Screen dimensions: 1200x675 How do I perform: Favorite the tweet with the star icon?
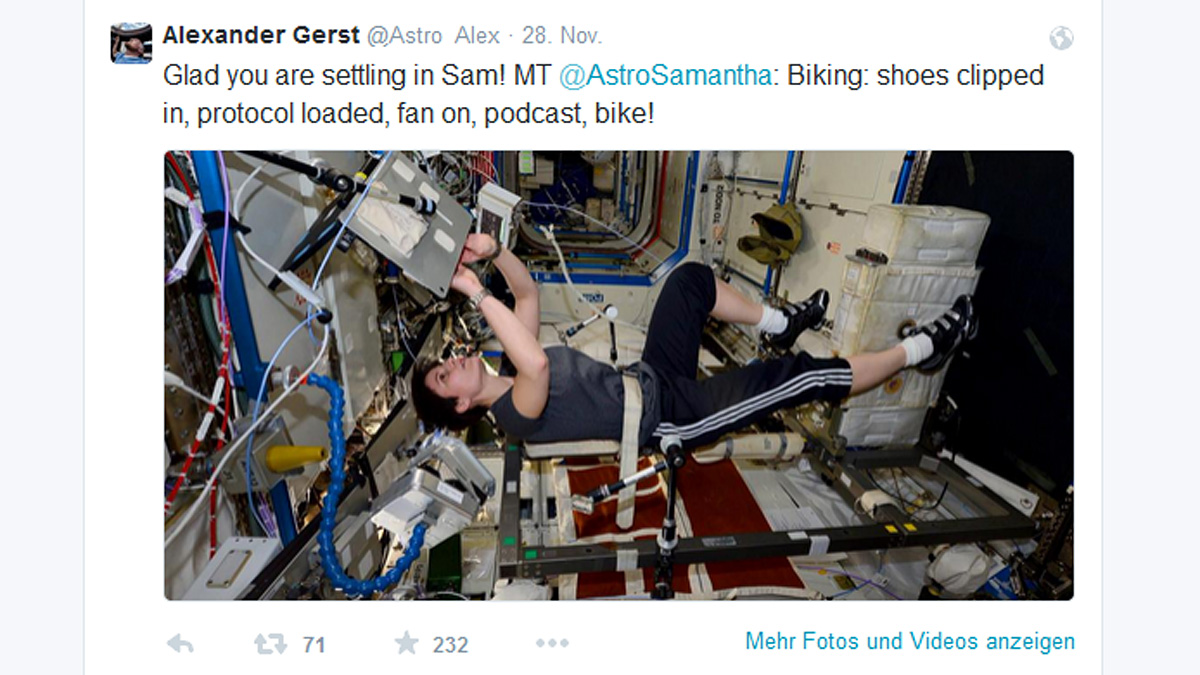(x=406, y=643)
